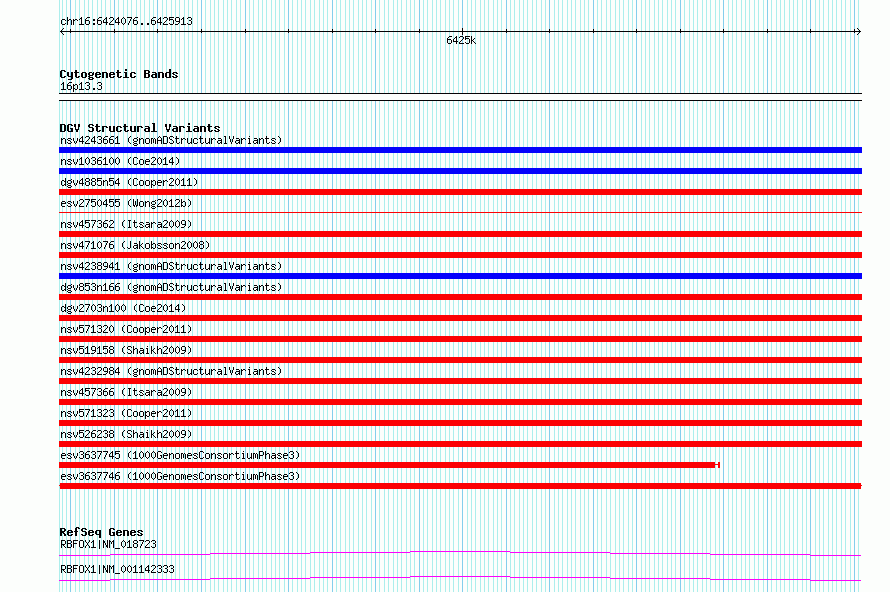Open RBFOX1|NM_001142333 gene label
Screen dimensions: 890x592
coord(117,569)
